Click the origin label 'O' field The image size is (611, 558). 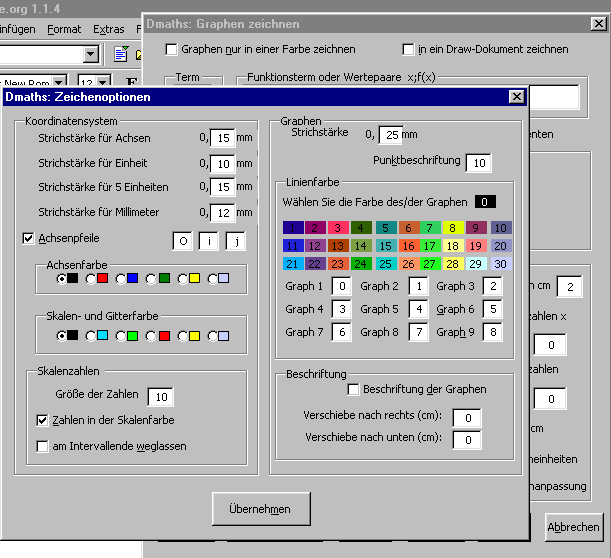(183, 241)
